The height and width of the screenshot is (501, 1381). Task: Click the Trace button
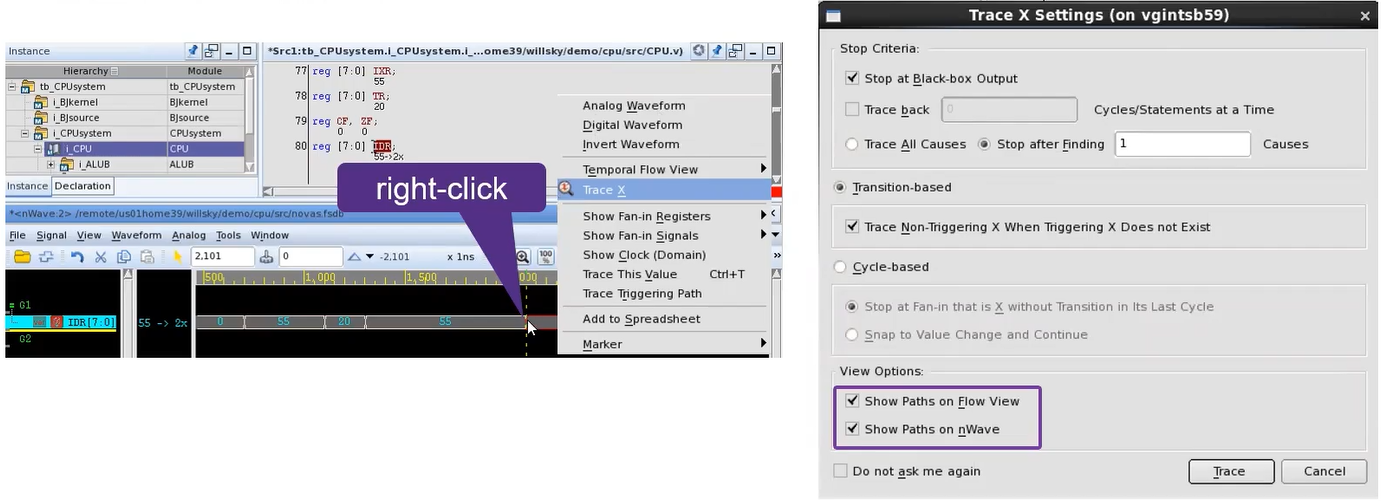1230,471
